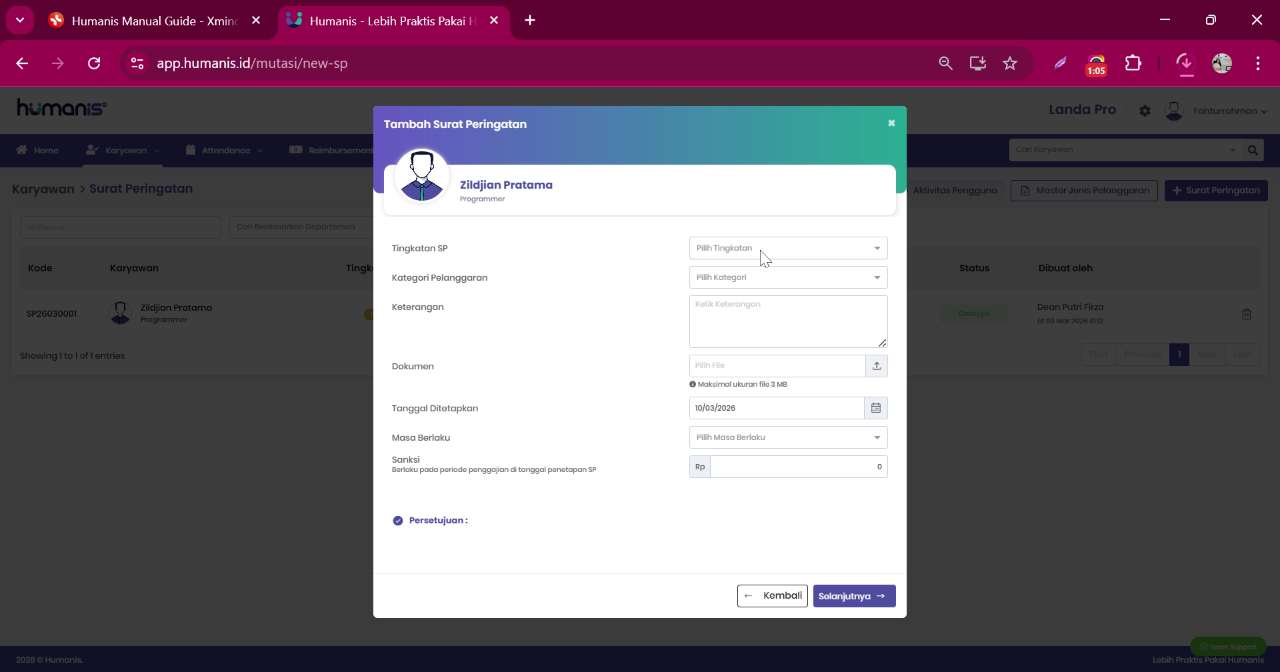This screenshot has width=1280, height=672.
Task: Open the Extensions puzzle icon
Action: coord(1133,63)
